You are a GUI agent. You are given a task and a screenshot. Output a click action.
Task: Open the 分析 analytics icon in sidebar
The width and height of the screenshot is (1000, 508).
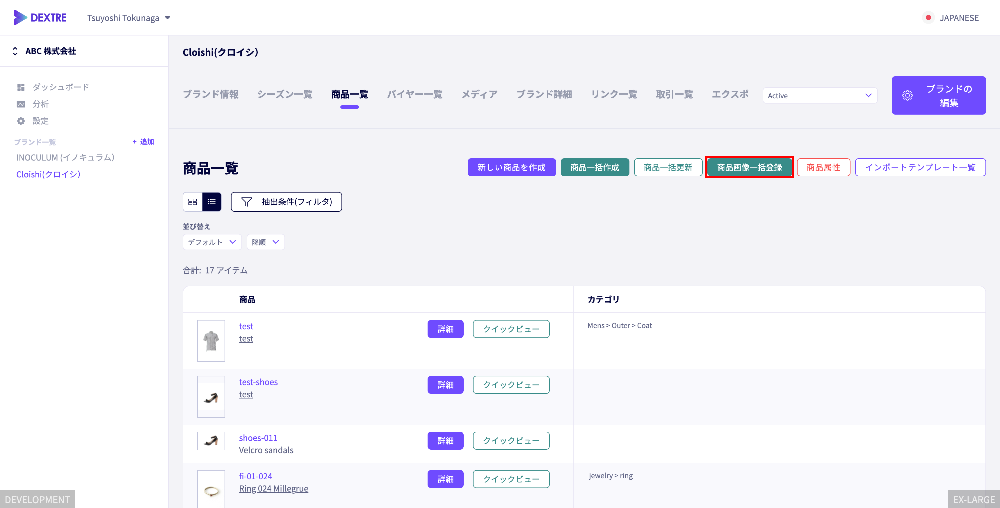click(20, 104)
